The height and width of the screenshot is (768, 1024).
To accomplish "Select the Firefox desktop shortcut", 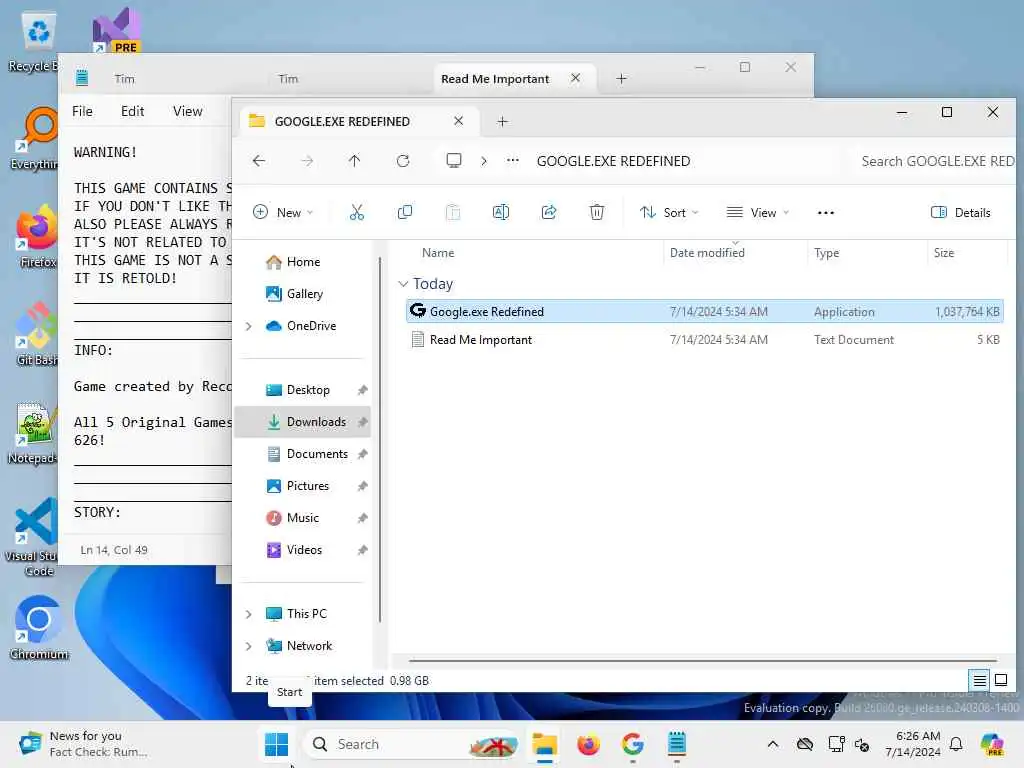I will (37, 236).
